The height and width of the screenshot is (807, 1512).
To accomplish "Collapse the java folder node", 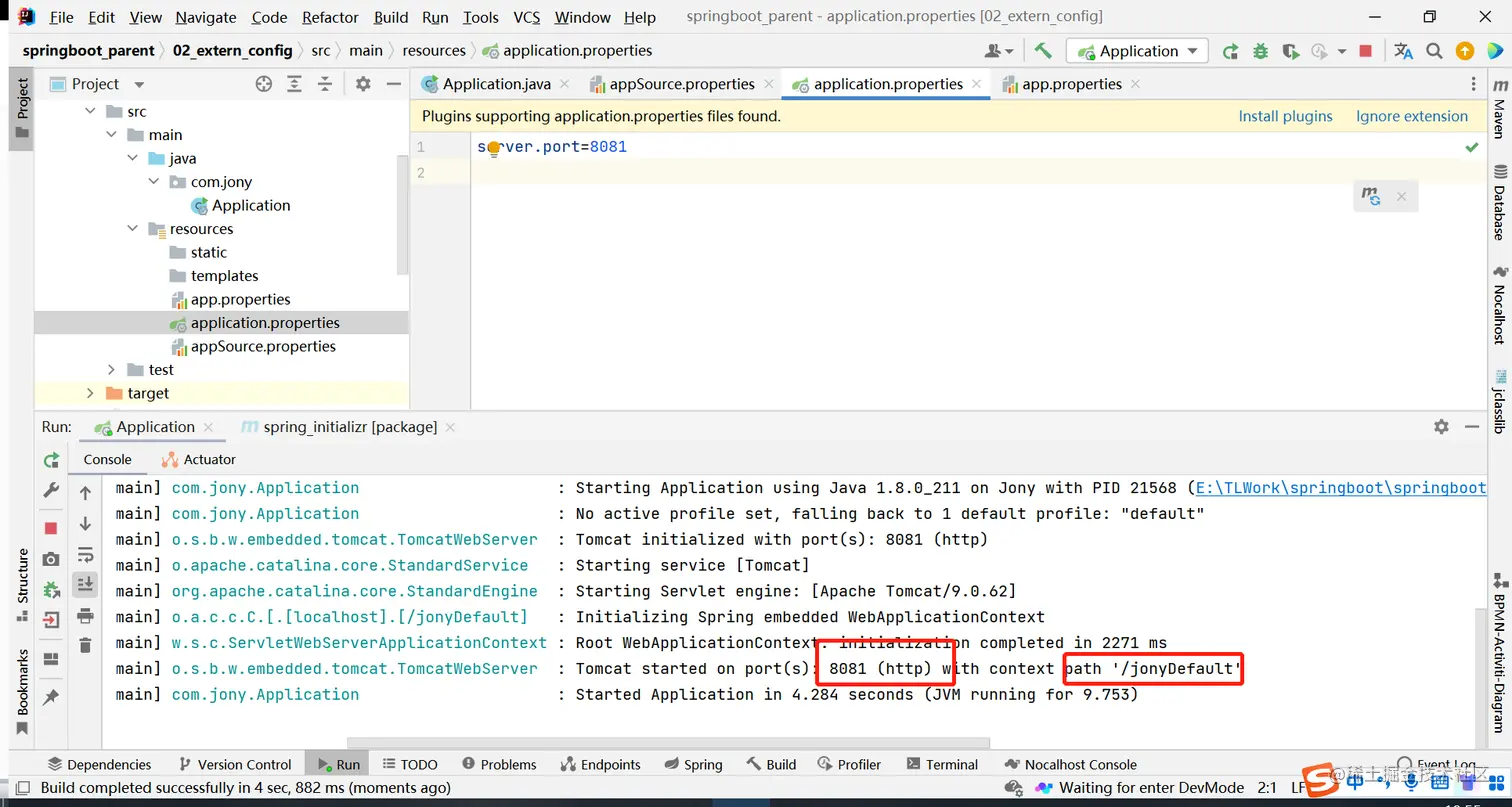I will [132, 159].
